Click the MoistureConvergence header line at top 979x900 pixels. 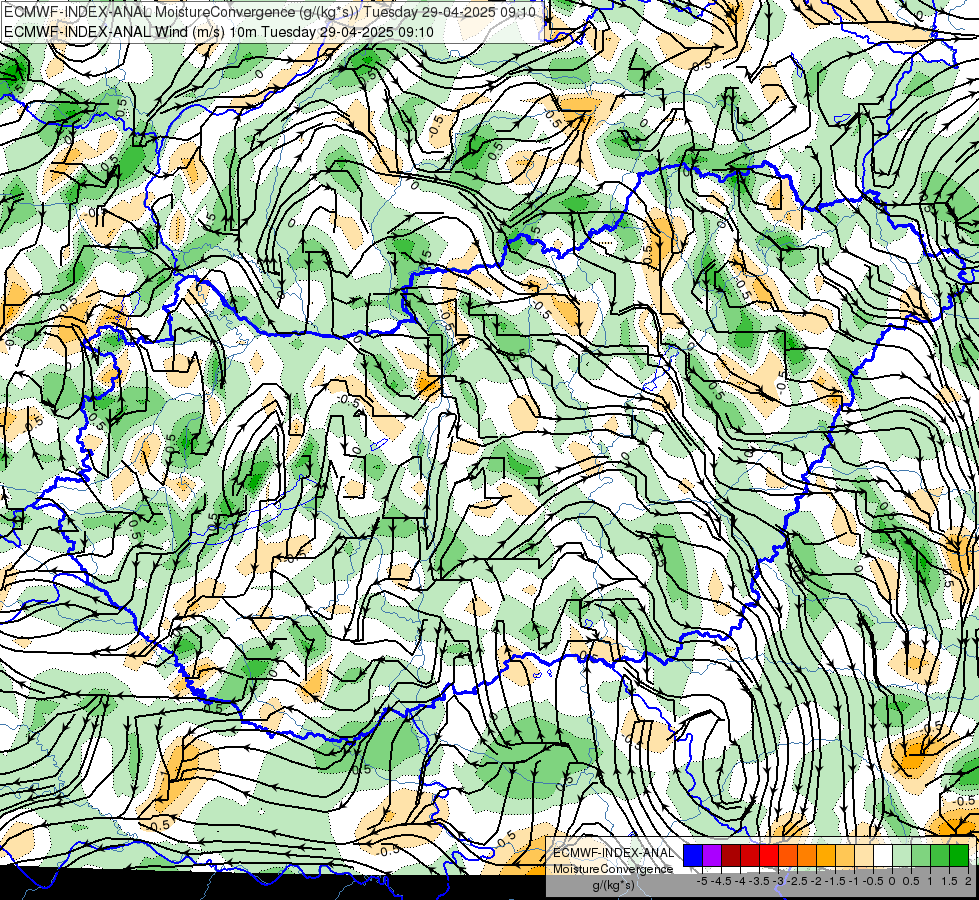click(x=270, y=11)
